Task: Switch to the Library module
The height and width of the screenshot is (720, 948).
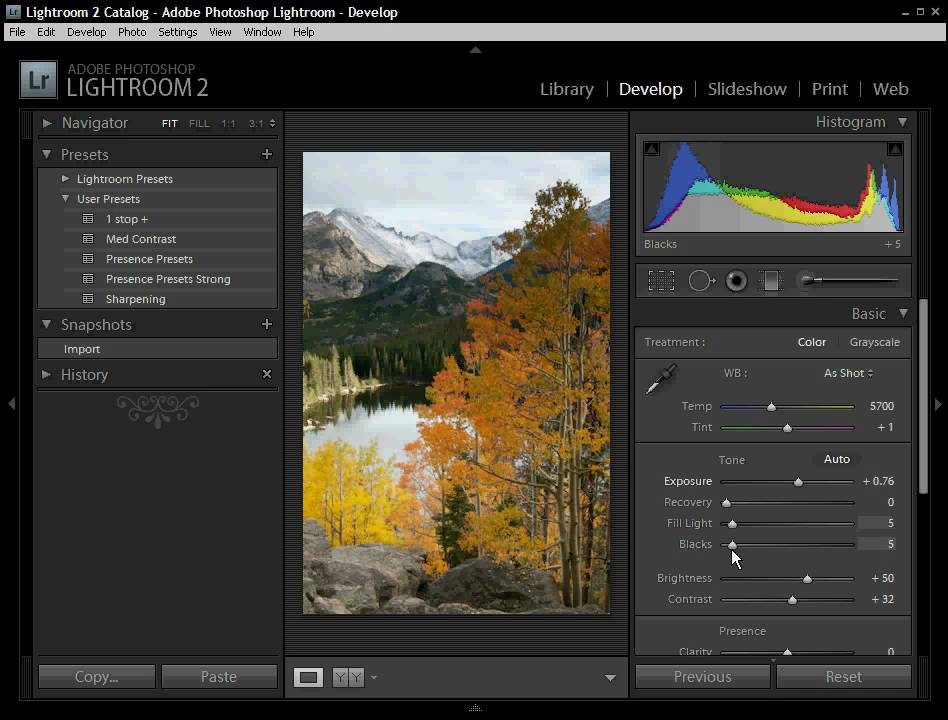Action: 567,89
